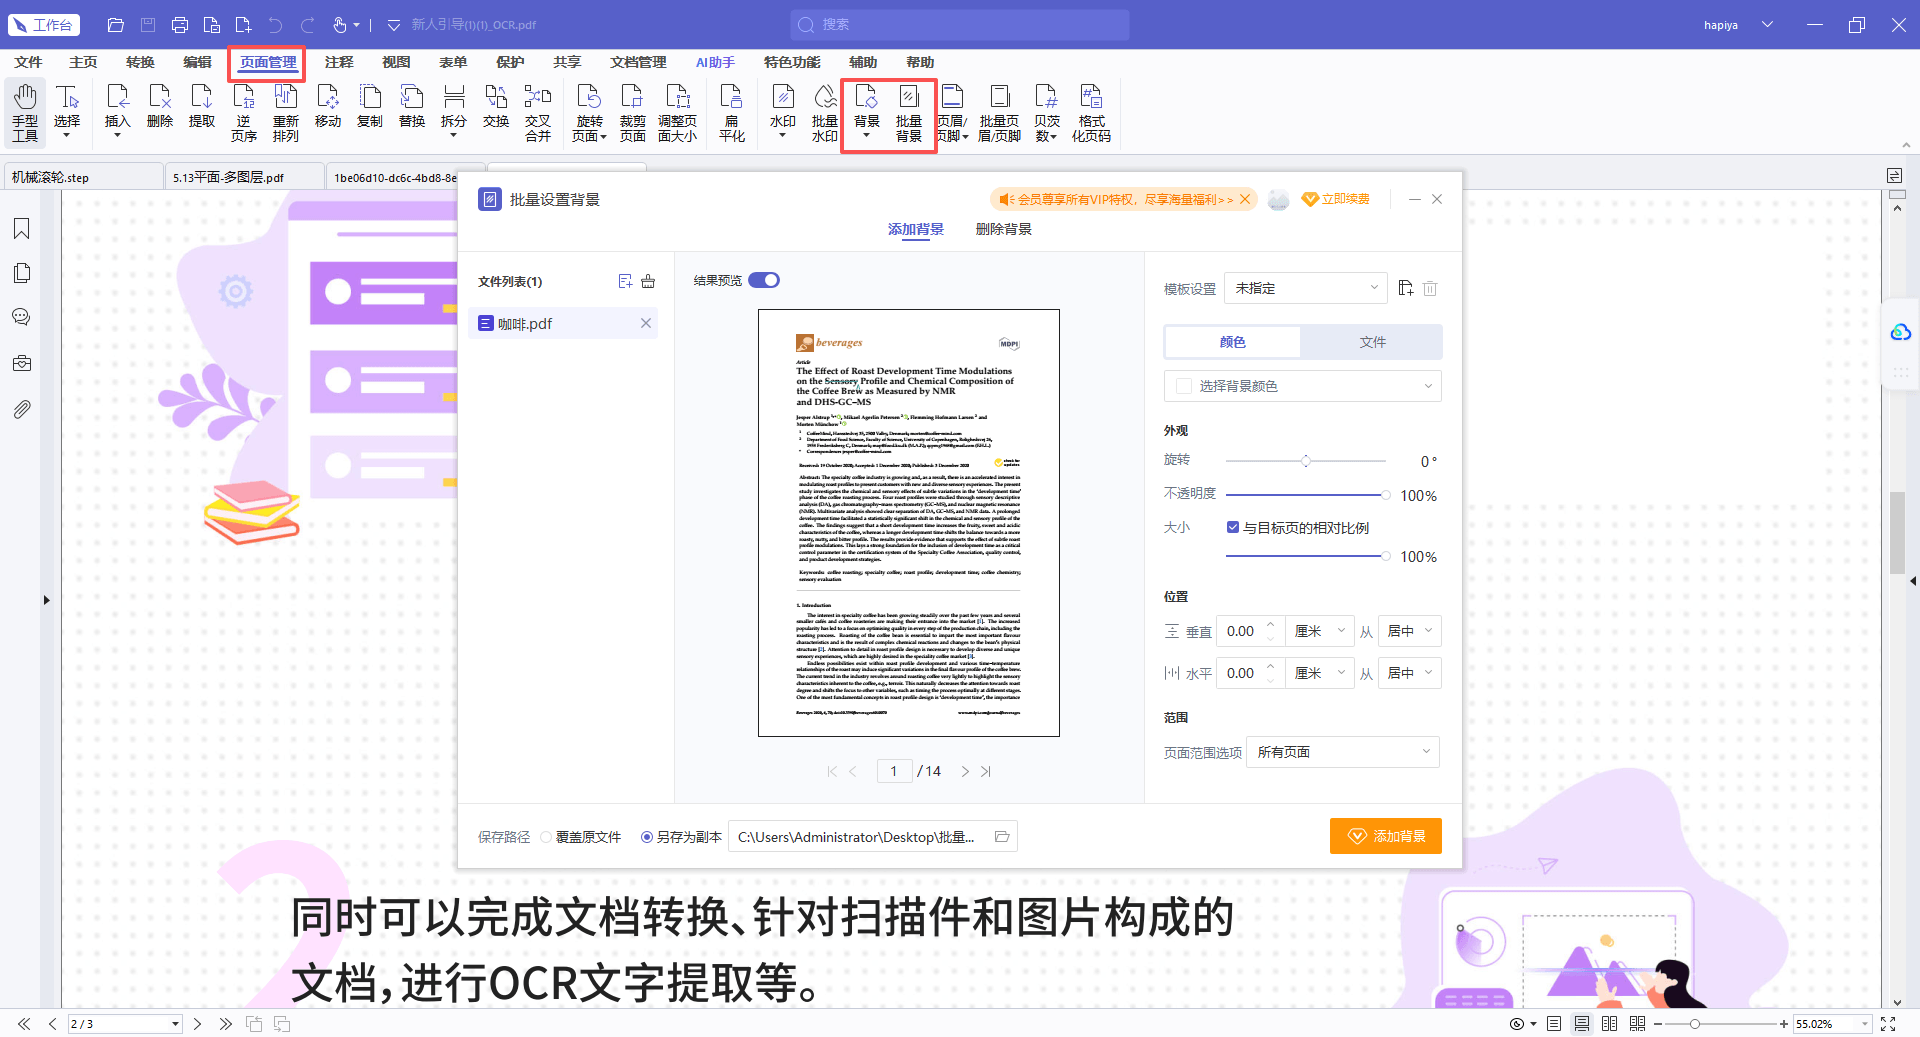Switch background source to 颜色
Screen dimensions: 1920x1037
pyautogui.click(x=1232, y=342)
